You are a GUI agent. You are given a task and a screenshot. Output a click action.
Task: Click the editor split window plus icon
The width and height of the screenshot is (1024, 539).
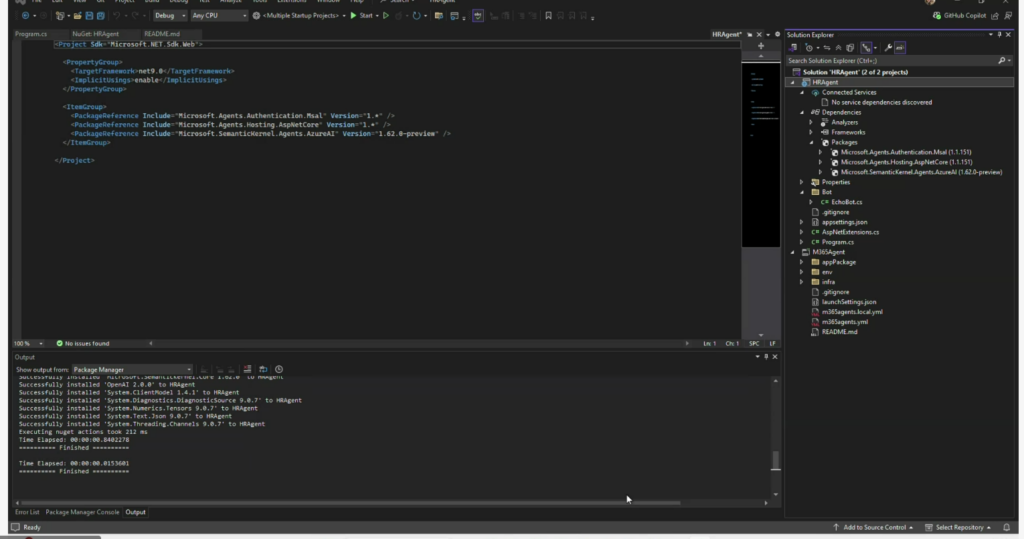761,46
